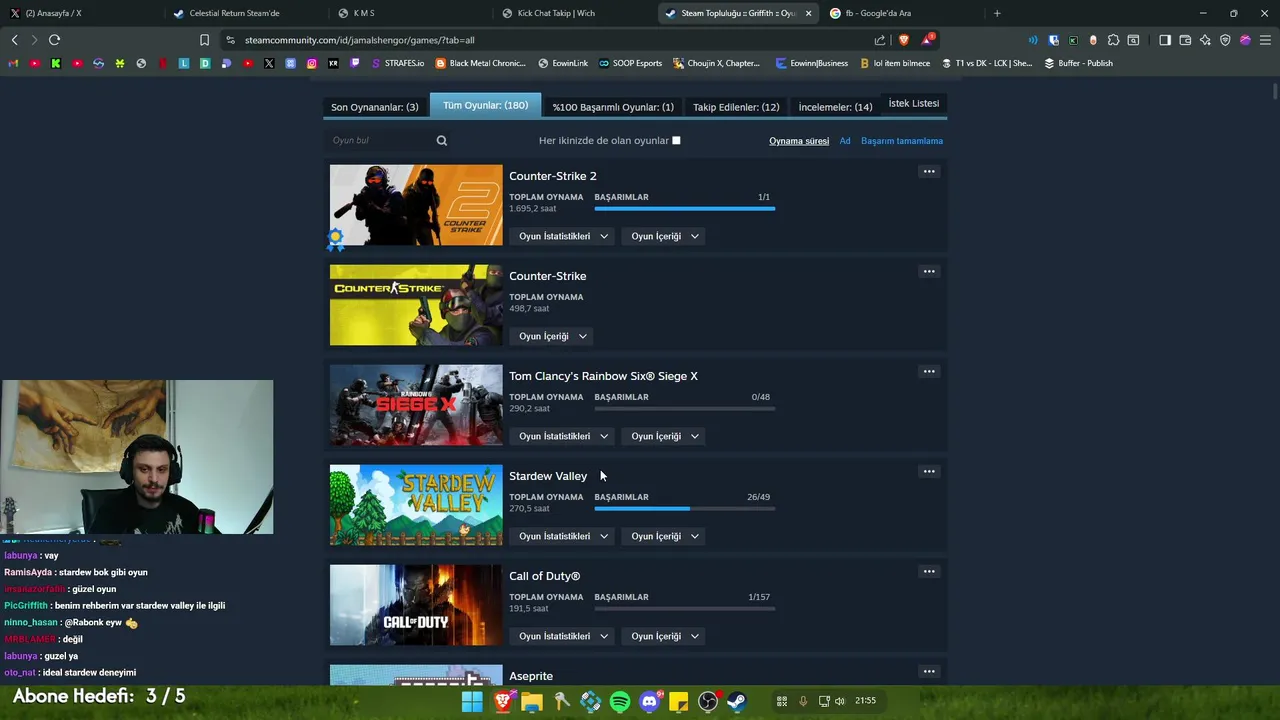Expand Rainbow Six Siege Oyun İçeriği dropdown
The width and height of the screenshot is (1280, 720).
pos(664,436)
